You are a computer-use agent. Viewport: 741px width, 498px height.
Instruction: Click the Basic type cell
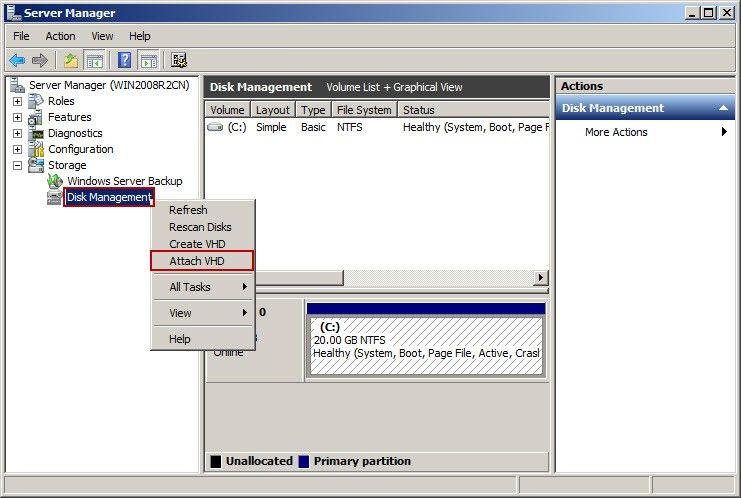pos(313,127)
